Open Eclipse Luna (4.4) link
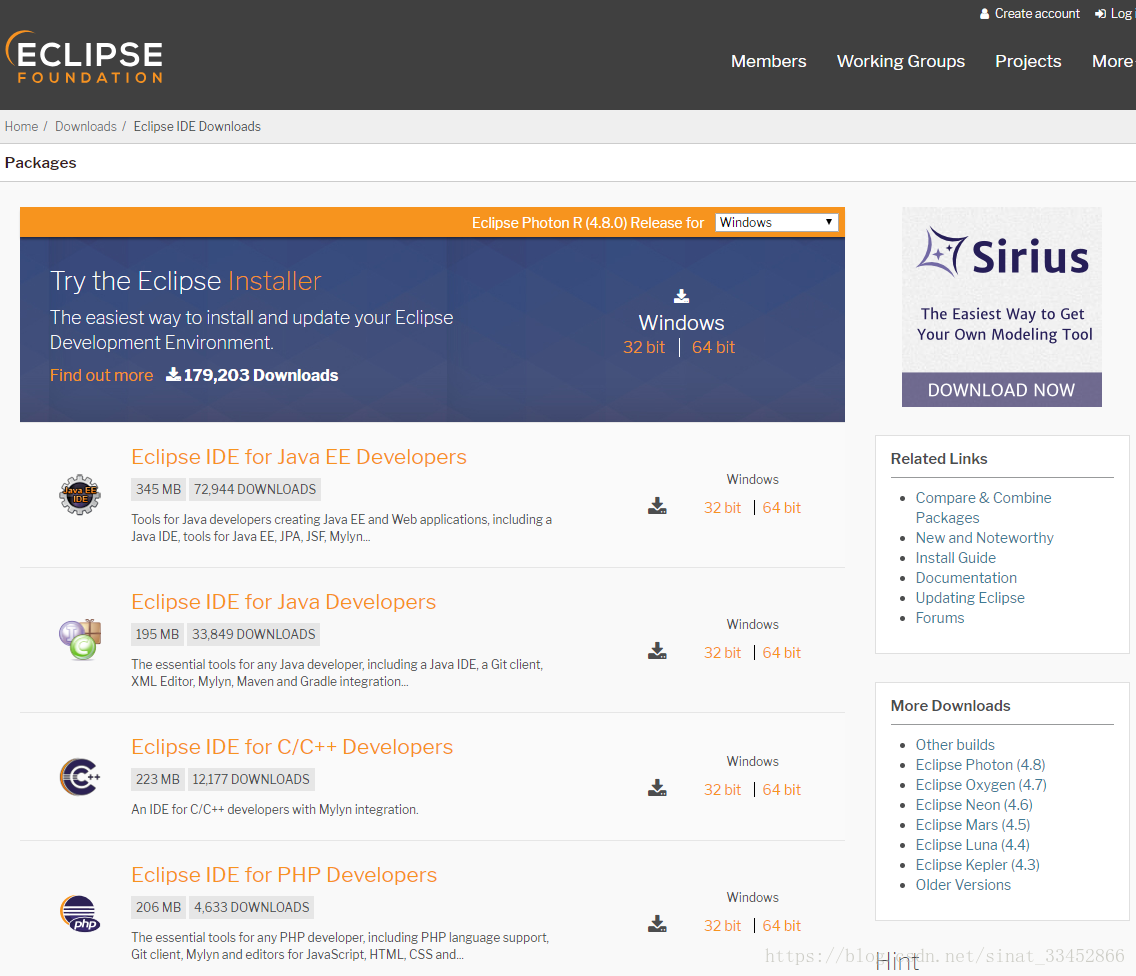Screen dimensions: 1136x976 (972, 845)
